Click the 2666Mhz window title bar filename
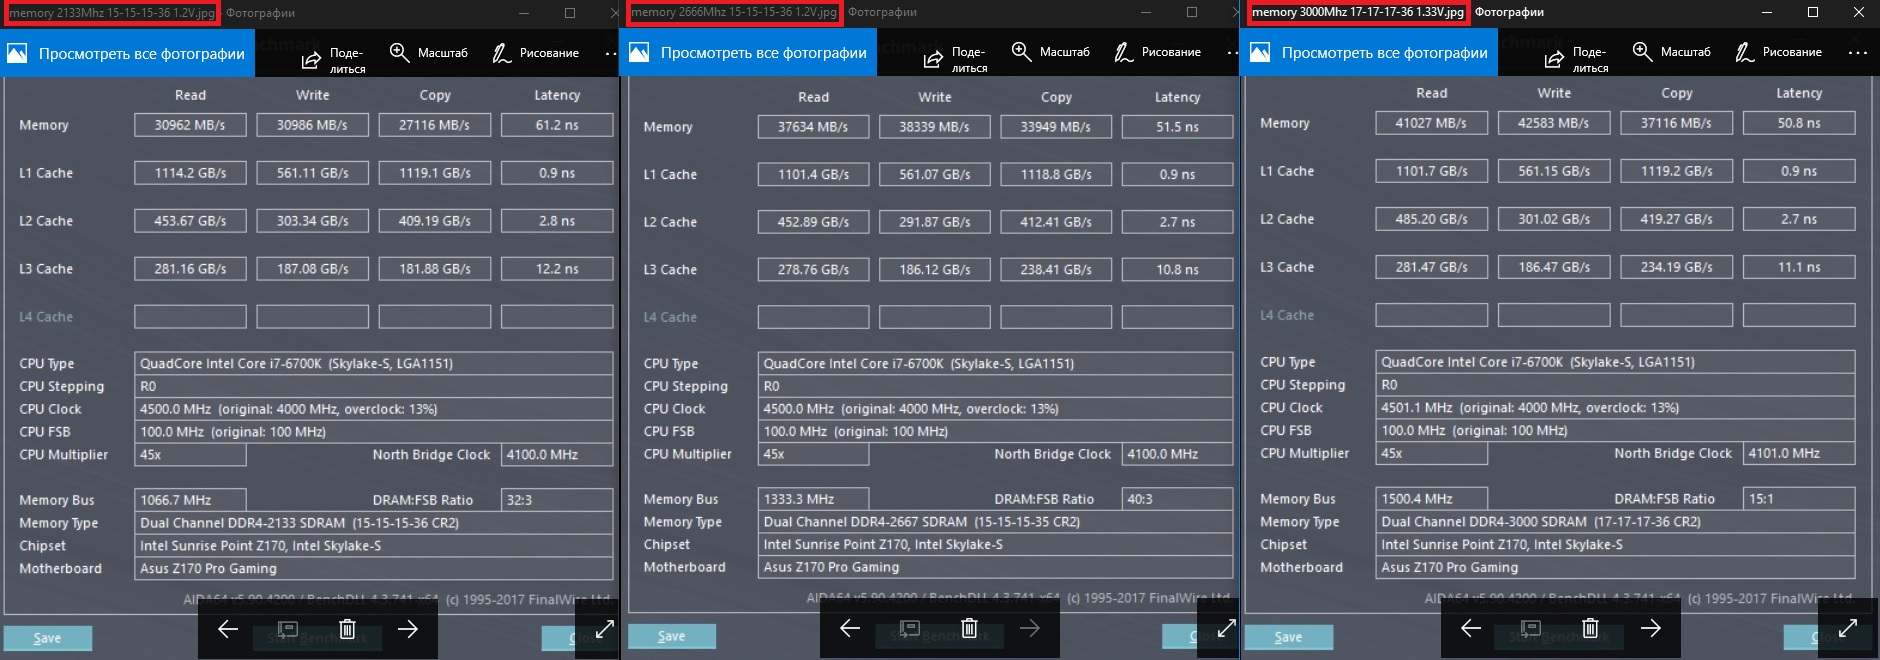The width and height of the screenshot is (1880, 660). [x=734, y=13]
